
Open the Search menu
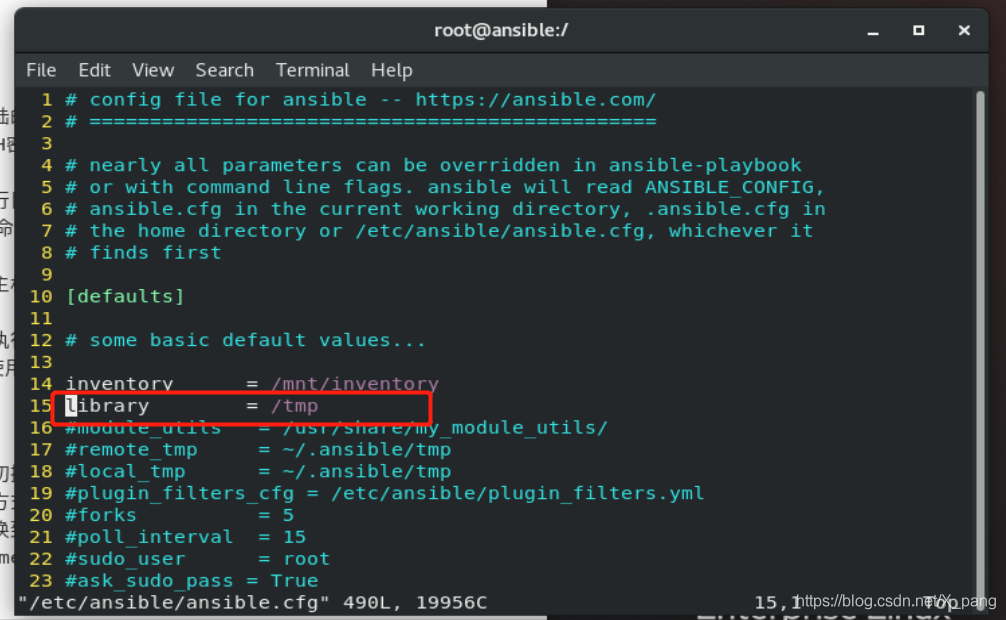click(225, 70)
